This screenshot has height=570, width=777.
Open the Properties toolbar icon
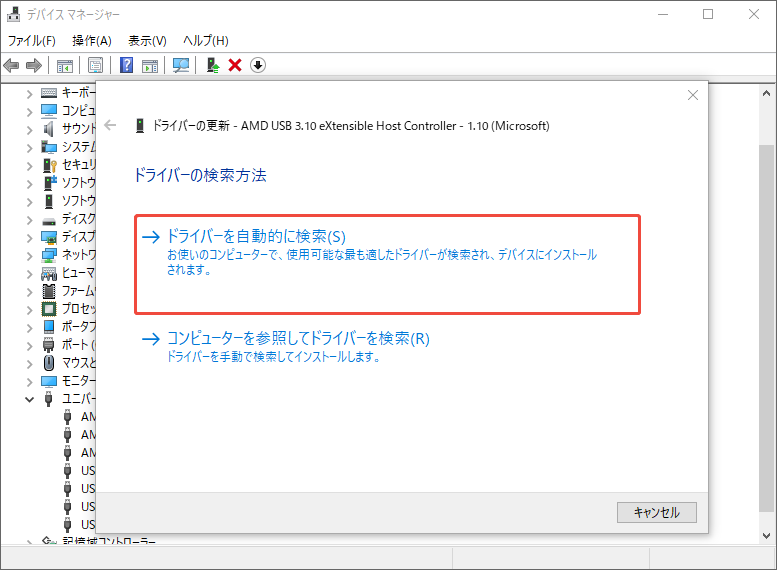coord(95,65)
